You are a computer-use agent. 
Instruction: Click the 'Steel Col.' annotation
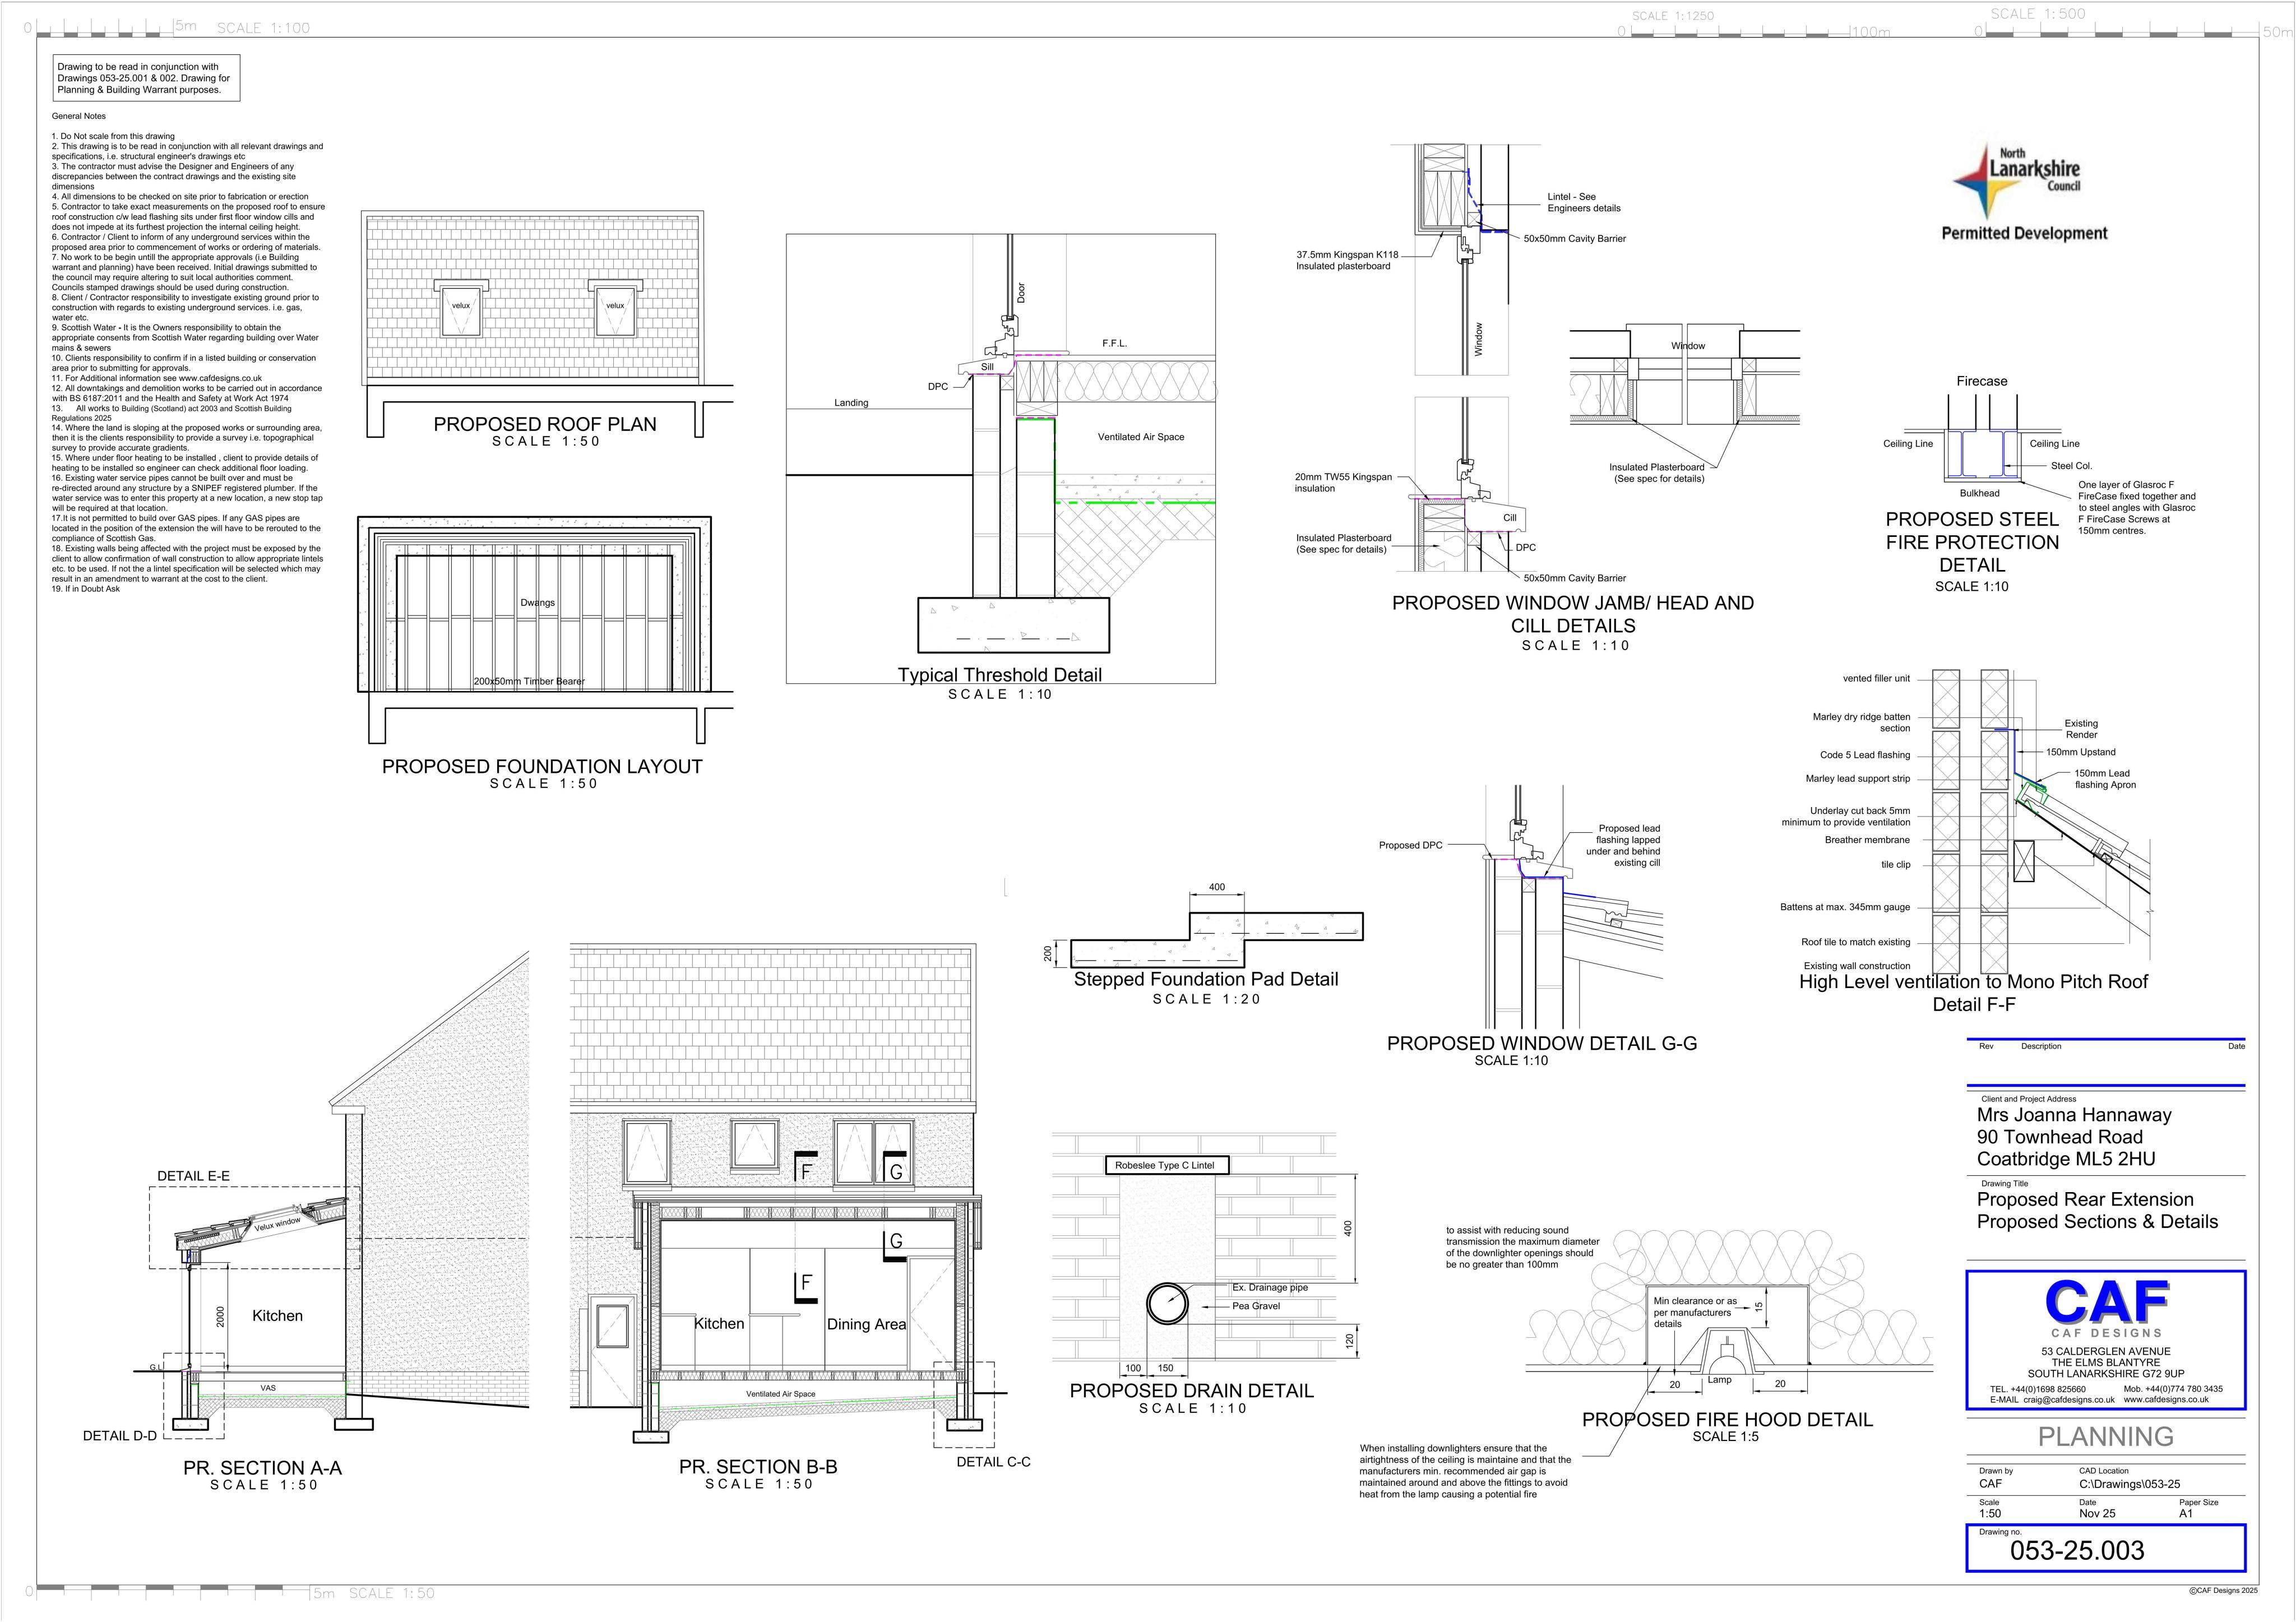tap(2071, 466)
